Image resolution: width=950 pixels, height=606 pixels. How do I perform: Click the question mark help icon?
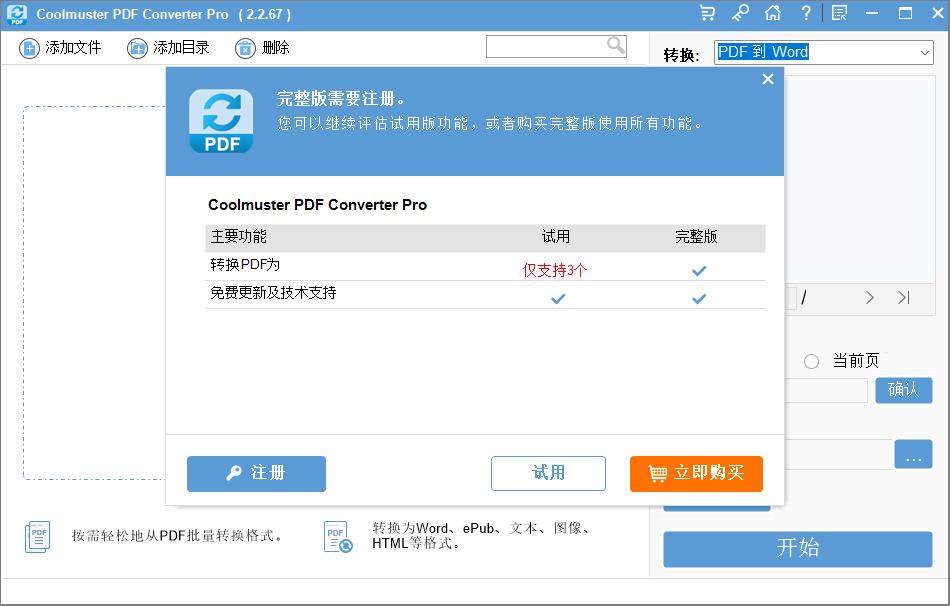pyautogui.click(x=805, y=13)
